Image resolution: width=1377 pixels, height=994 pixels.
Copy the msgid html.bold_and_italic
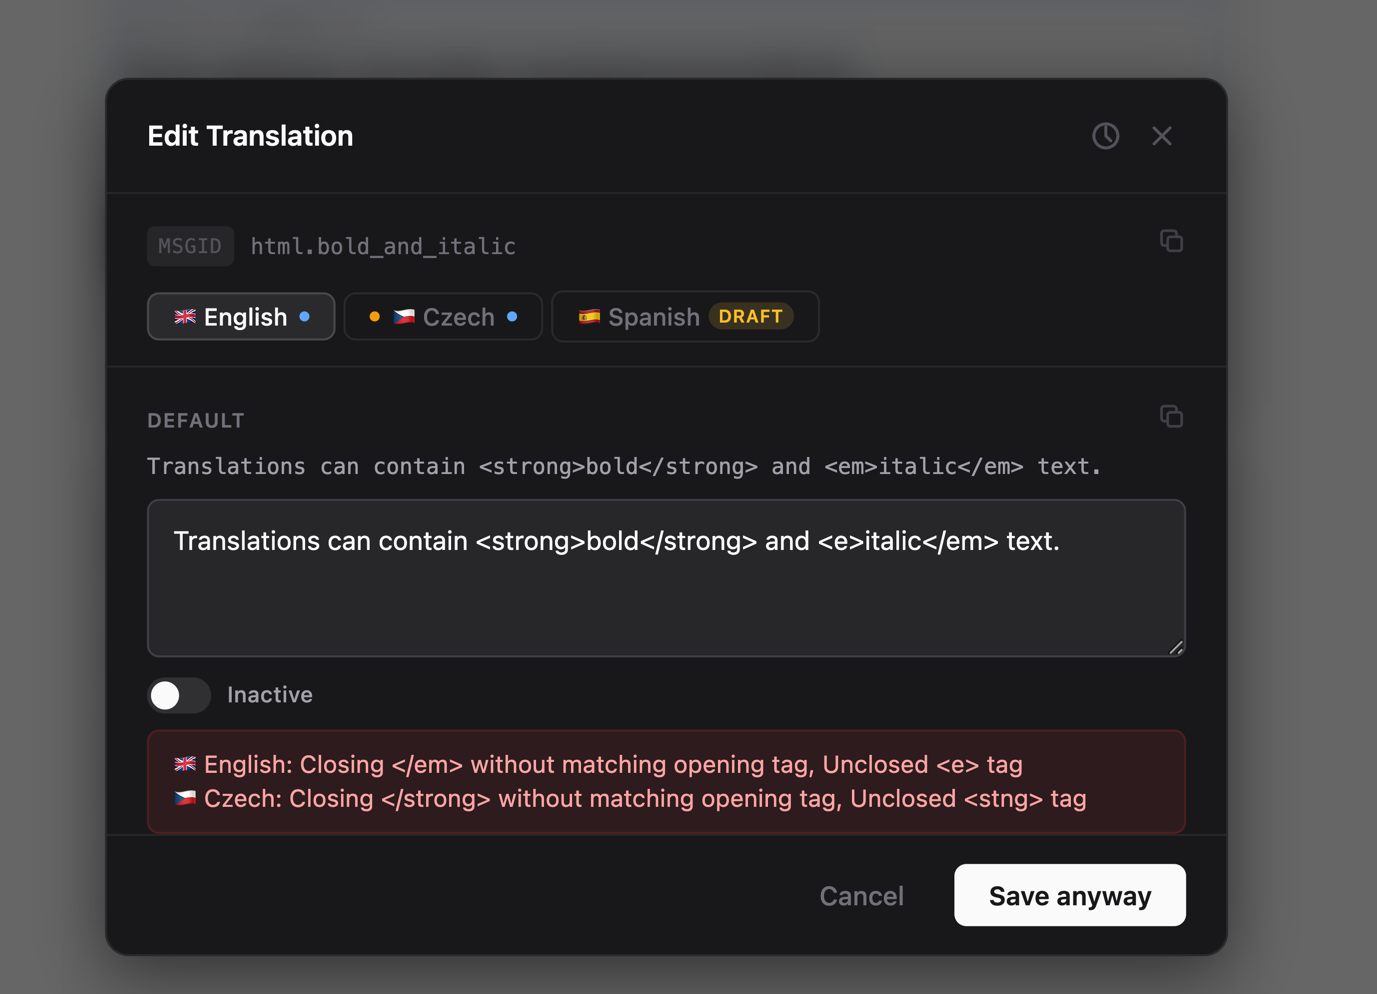coord(1171,241)
